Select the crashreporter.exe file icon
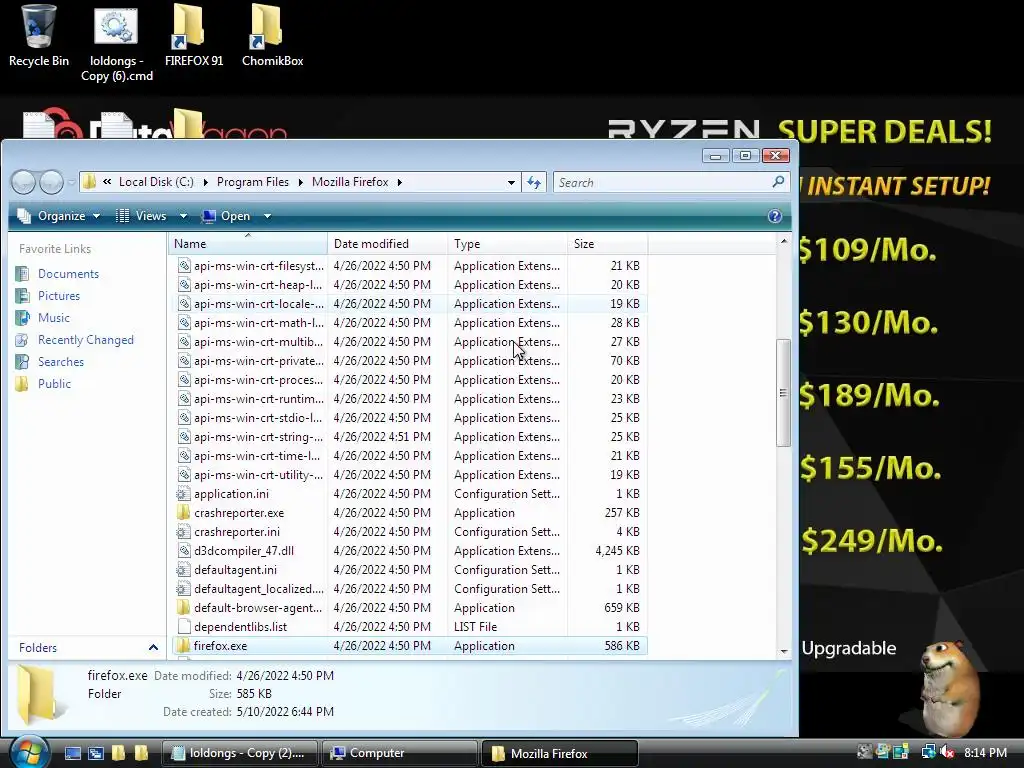 click(x=184, y=513)
